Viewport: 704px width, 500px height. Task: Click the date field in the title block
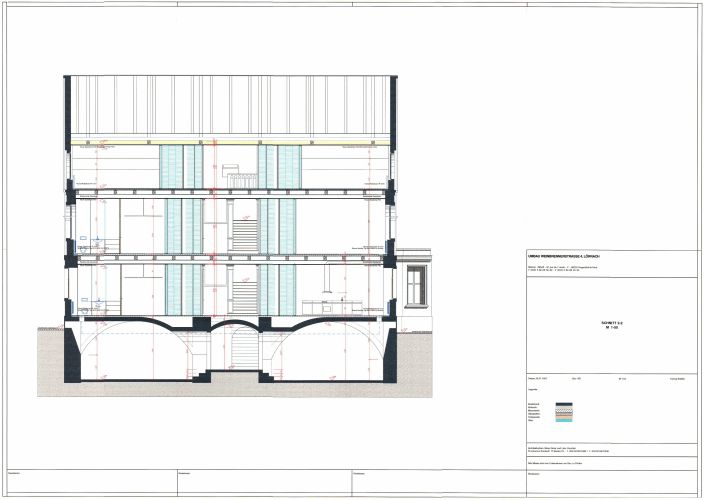pyautogui.click(x=536, y=379)
